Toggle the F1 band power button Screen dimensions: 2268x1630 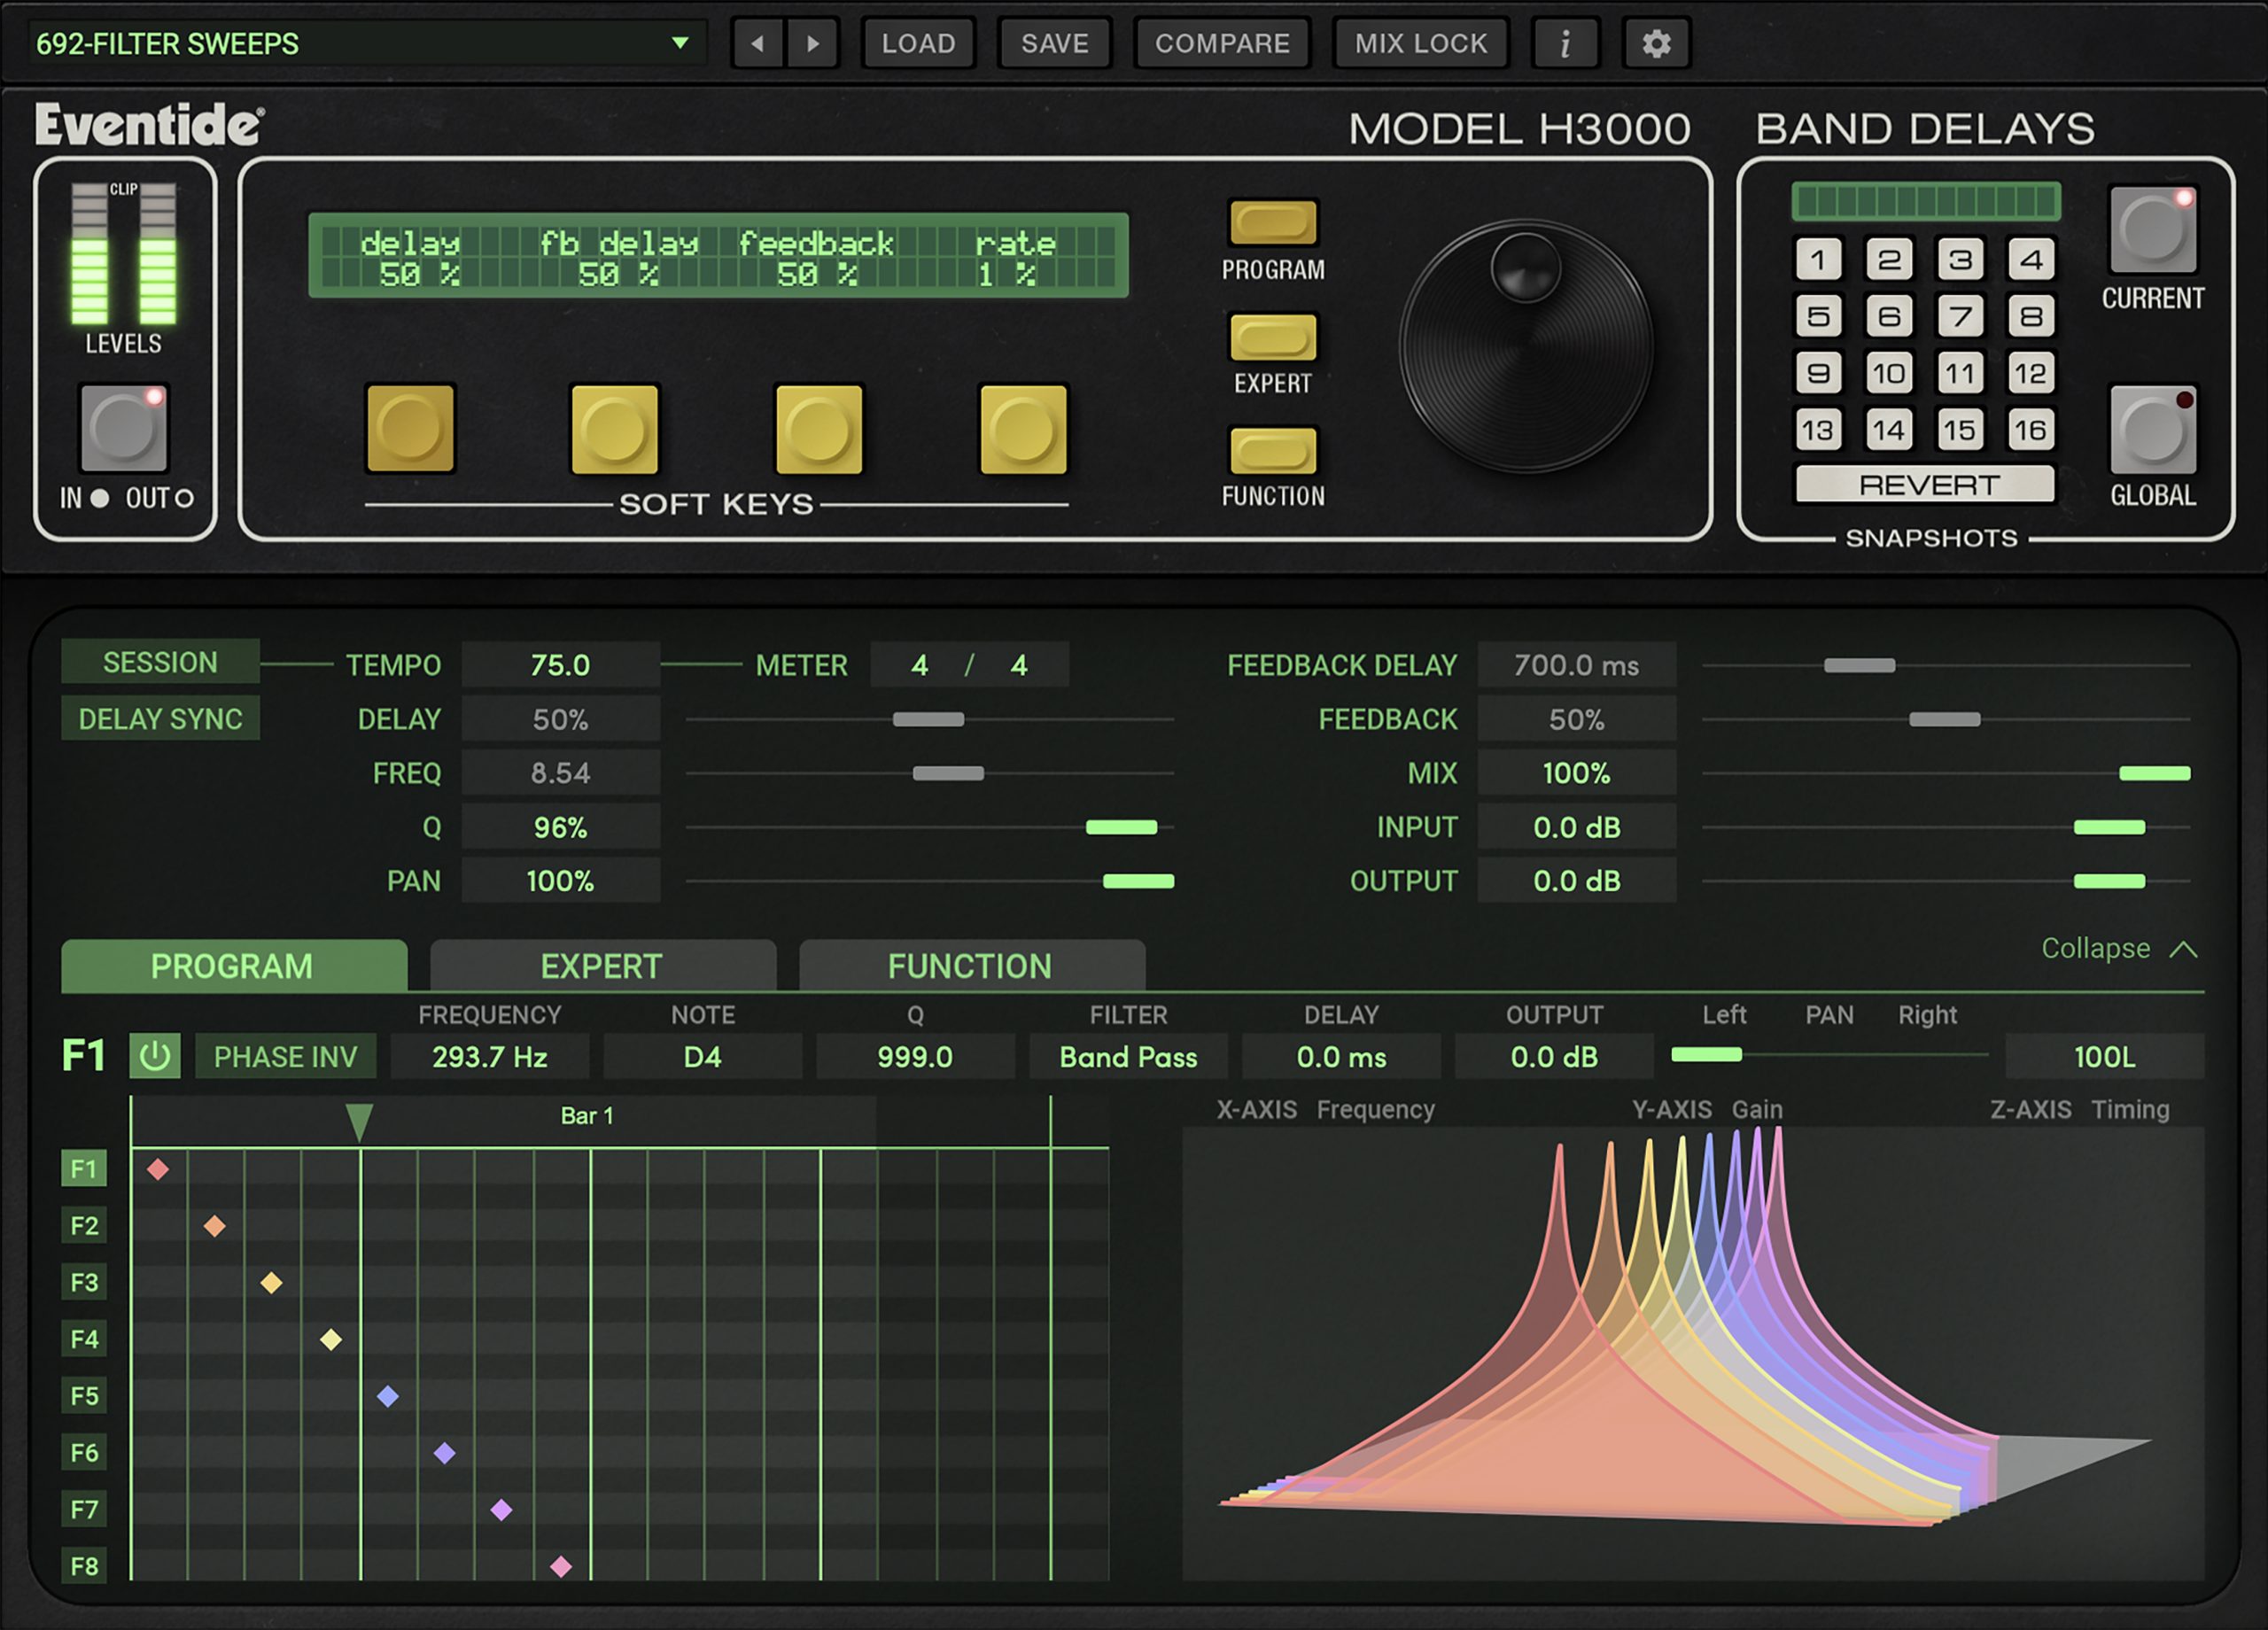coord(155,1057)
